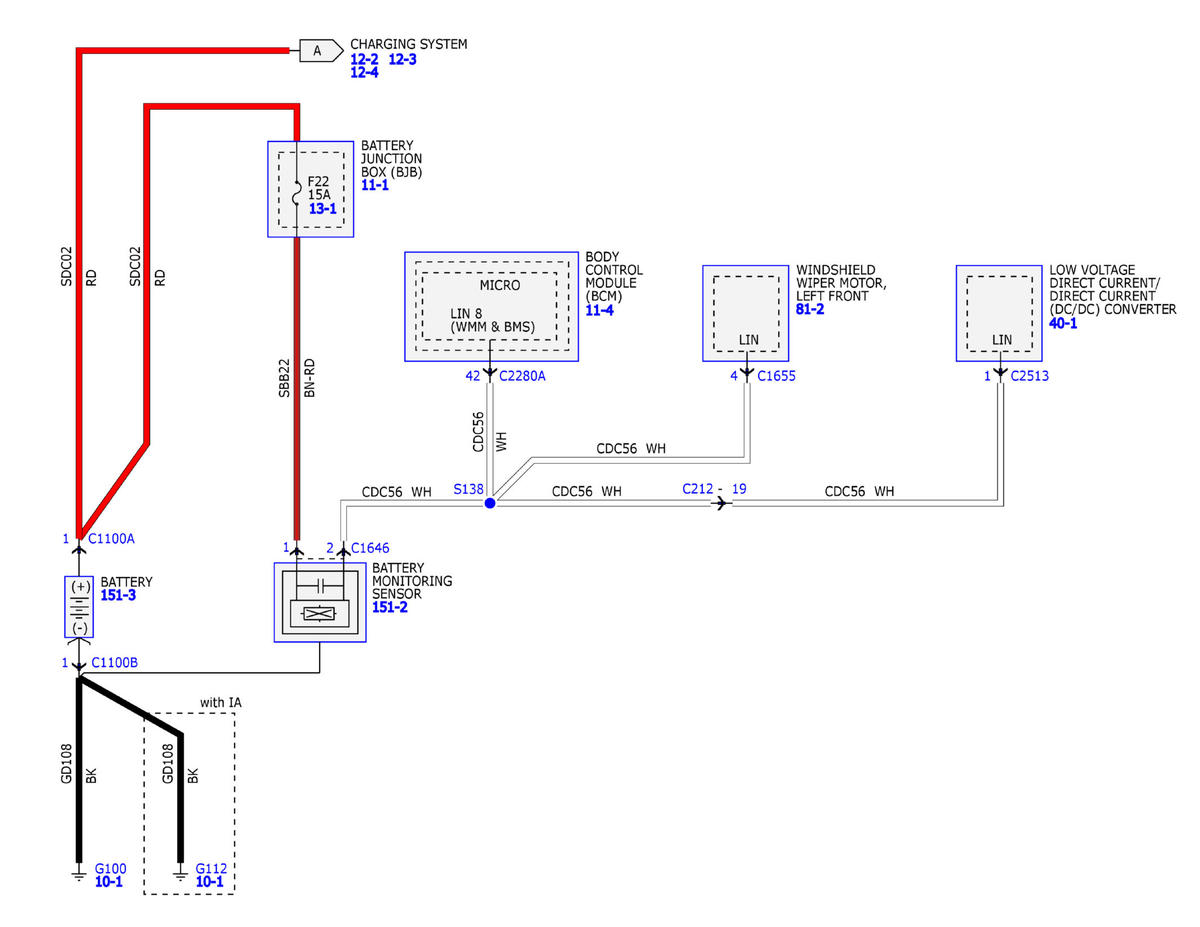Open page link 12-2 for Charging System
1200x927 pixels.
click(363, 59)
